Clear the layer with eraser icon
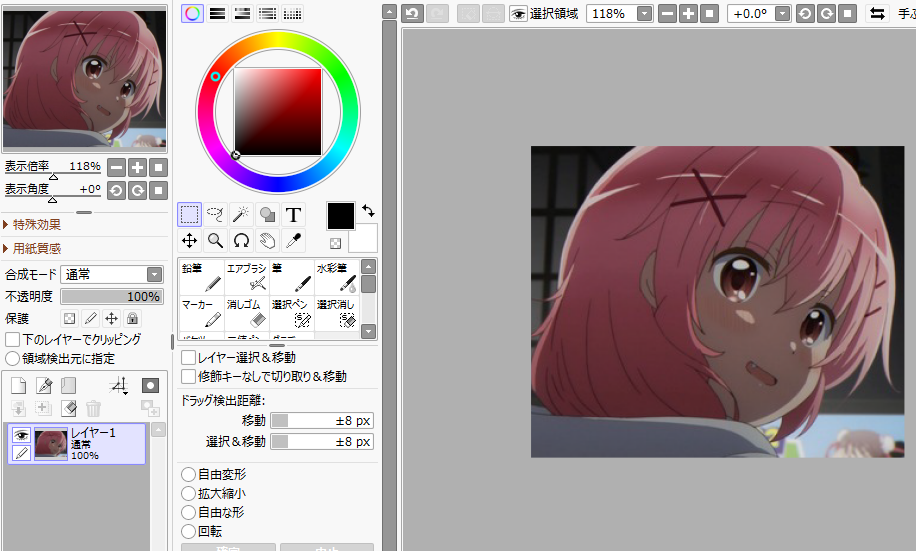The image size is (916, 551). 69,408
